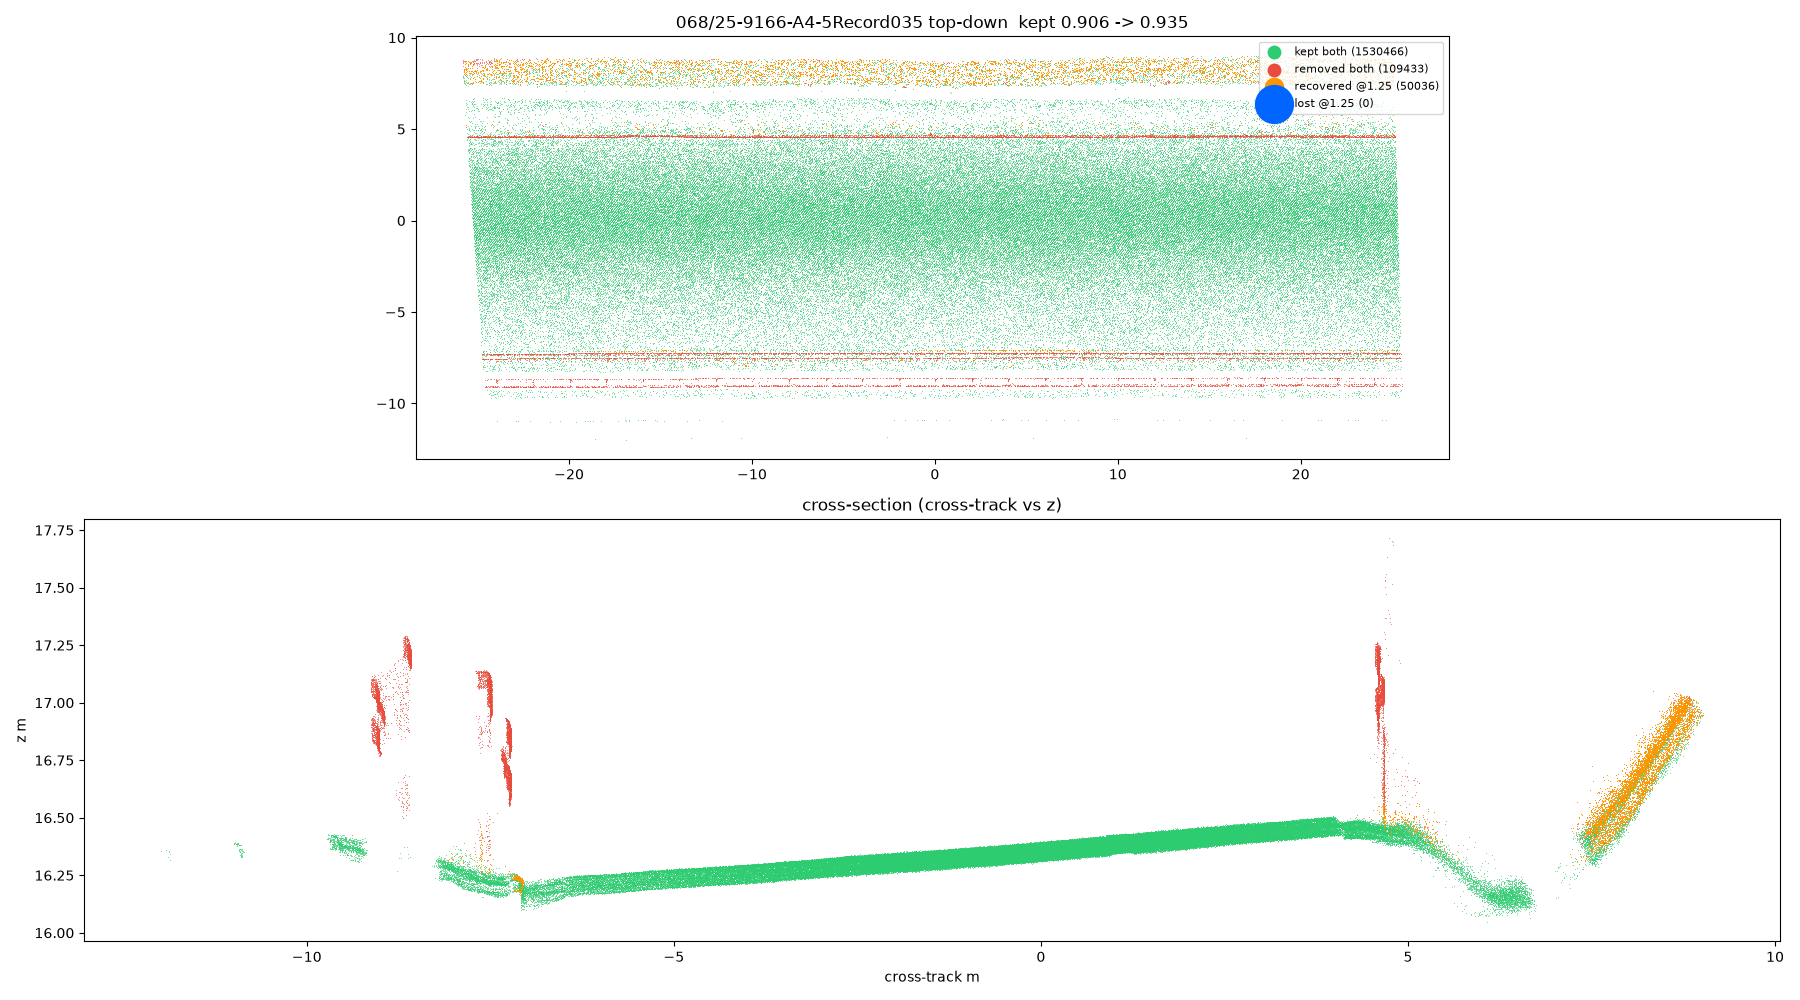Click the 'cross-track m' x-axis label
The width and height of the screenshot is (1800, 1000).
[932, 977]
